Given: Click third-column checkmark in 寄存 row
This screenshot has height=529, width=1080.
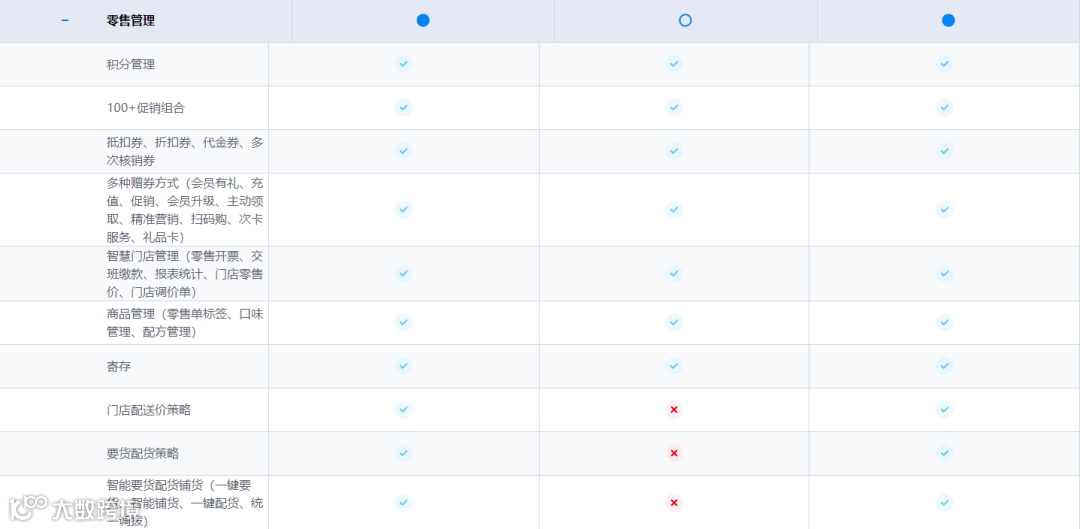Looking at the screenshot, I should click(944, 366).
